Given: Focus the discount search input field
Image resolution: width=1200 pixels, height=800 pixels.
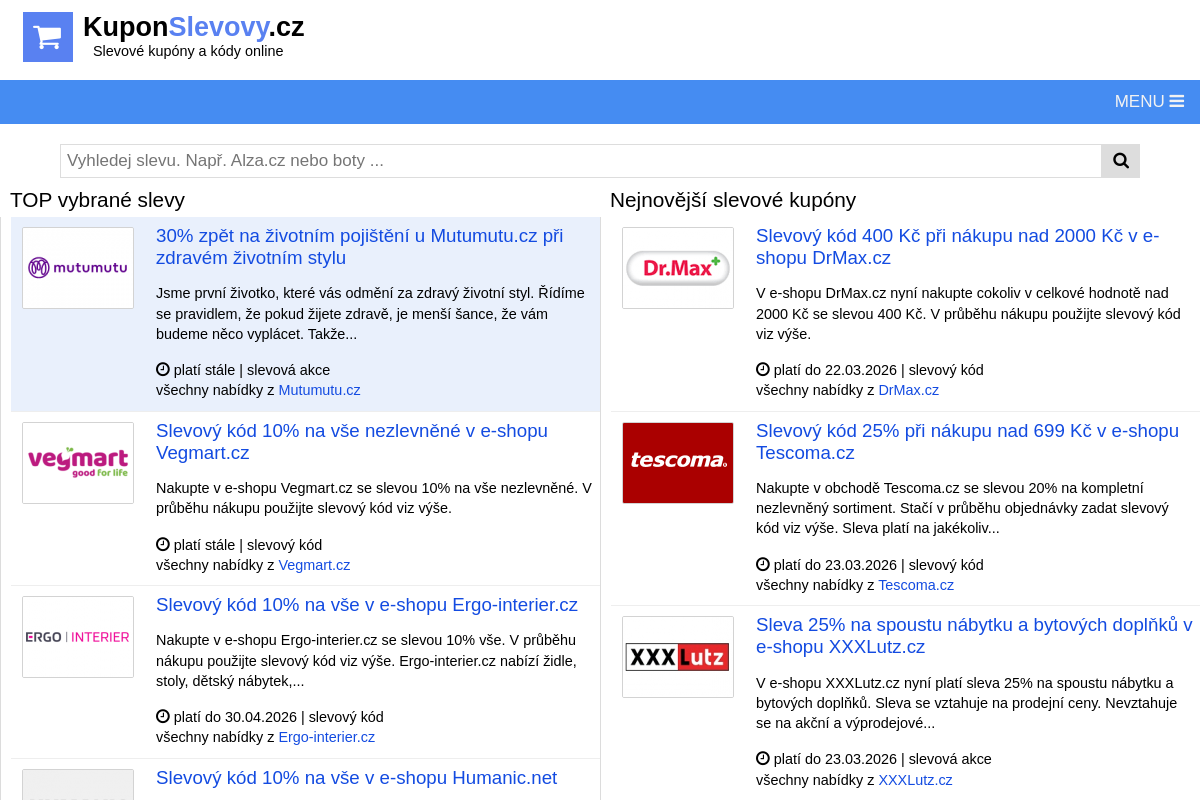Looking at the screenshot, I should (x=580, y=161).
